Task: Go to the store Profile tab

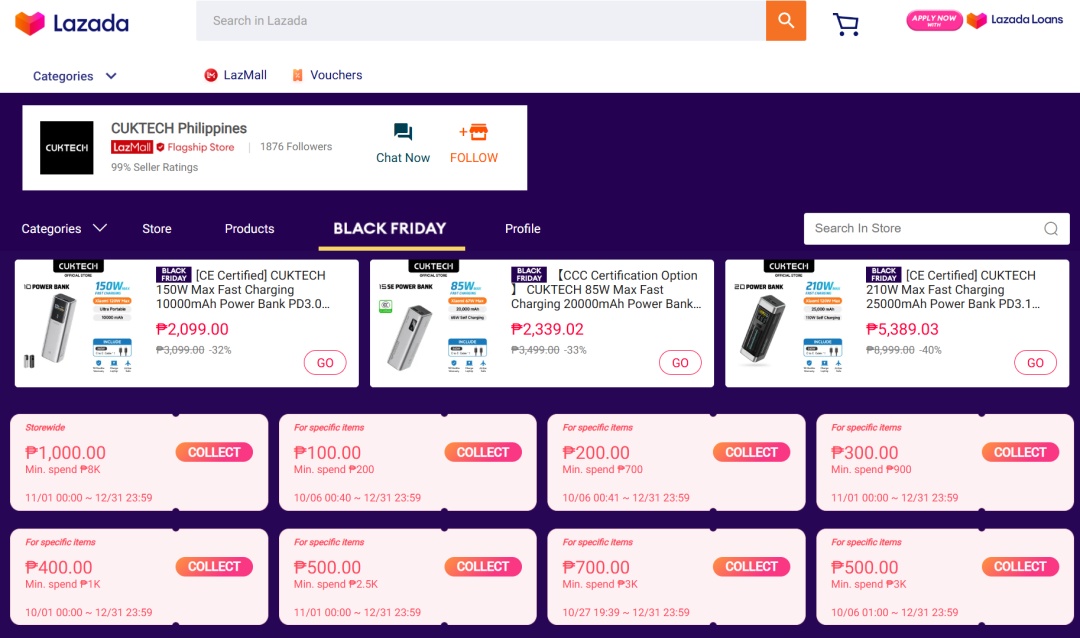Action: coord(522,229)
